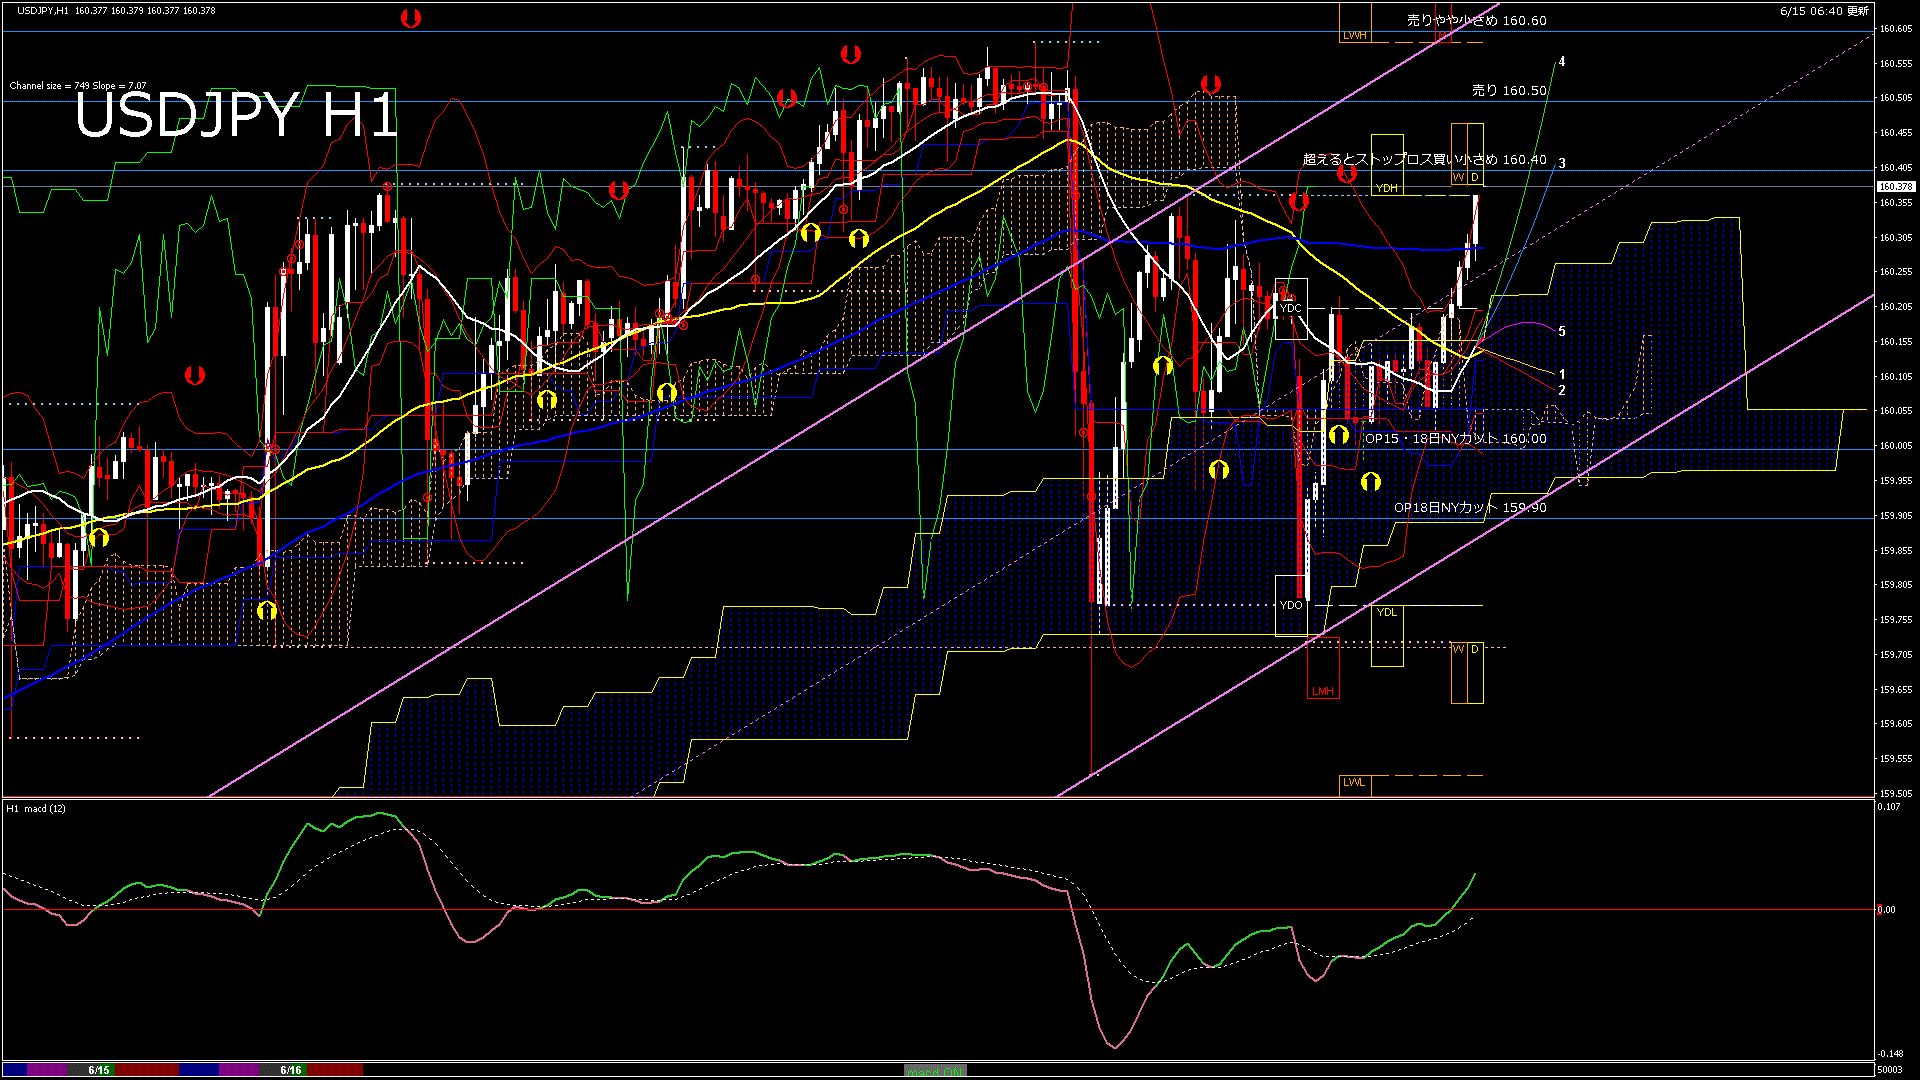Click the large "USDJPY H1" chart title
The height and width of the screenshot is (1080, 1920).
236,115
